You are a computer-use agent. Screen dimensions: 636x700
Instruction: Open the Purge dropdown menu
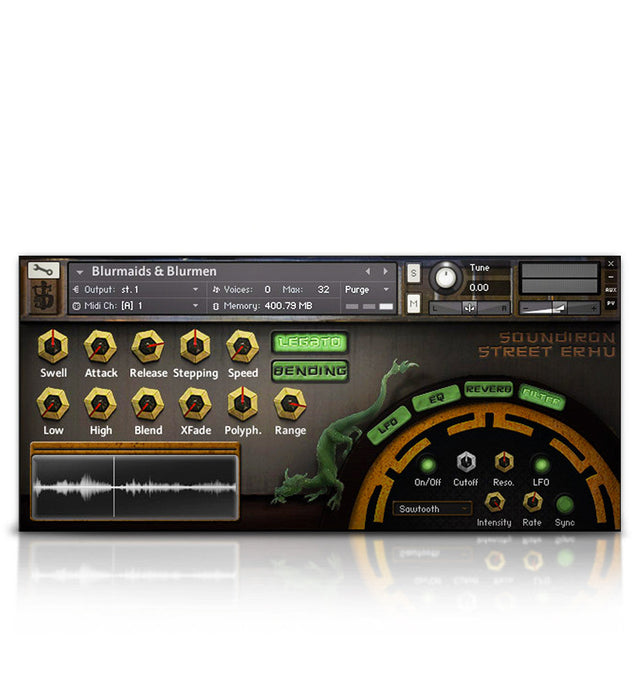pos(366,290)
